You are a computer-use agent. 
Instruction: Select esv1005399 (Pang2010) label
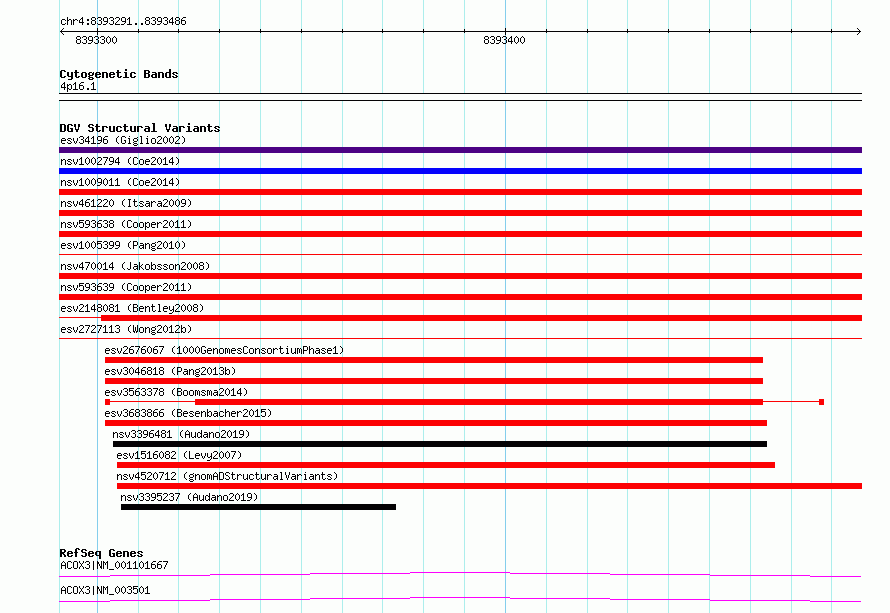[123, 245]
